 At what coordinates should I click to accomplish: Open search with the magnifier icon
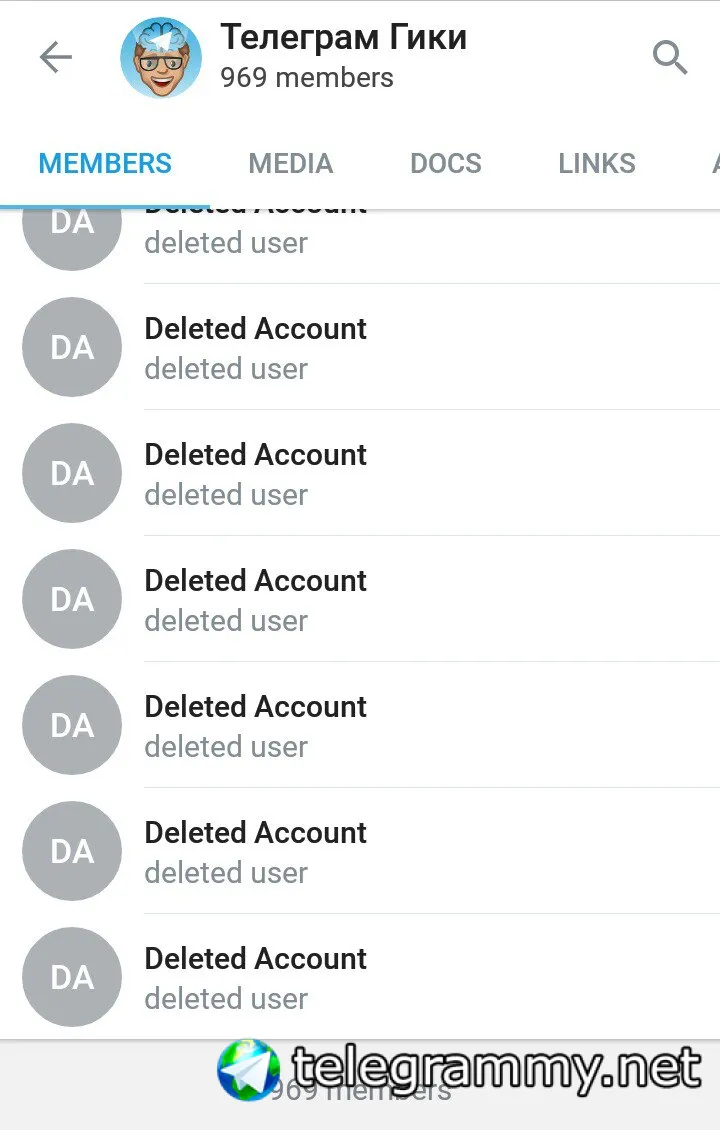coord(669,58)
